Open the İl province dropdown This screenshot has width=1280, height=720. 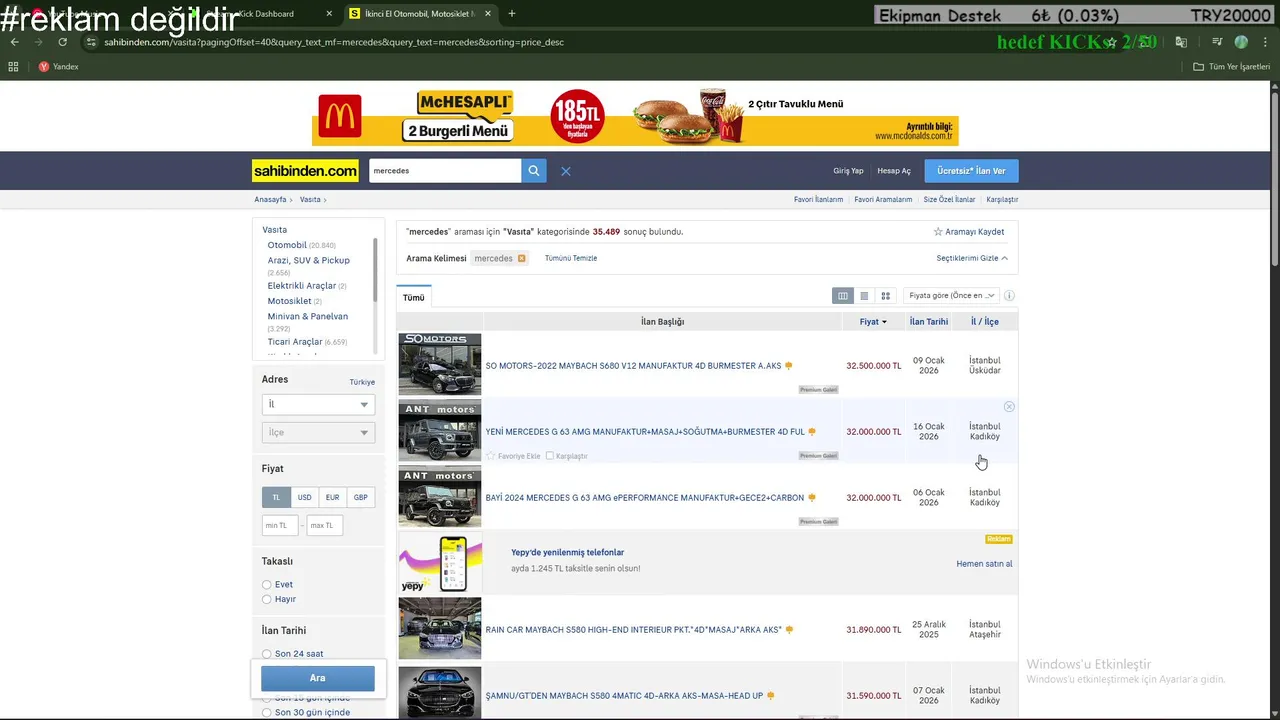(x=318, y=404)
